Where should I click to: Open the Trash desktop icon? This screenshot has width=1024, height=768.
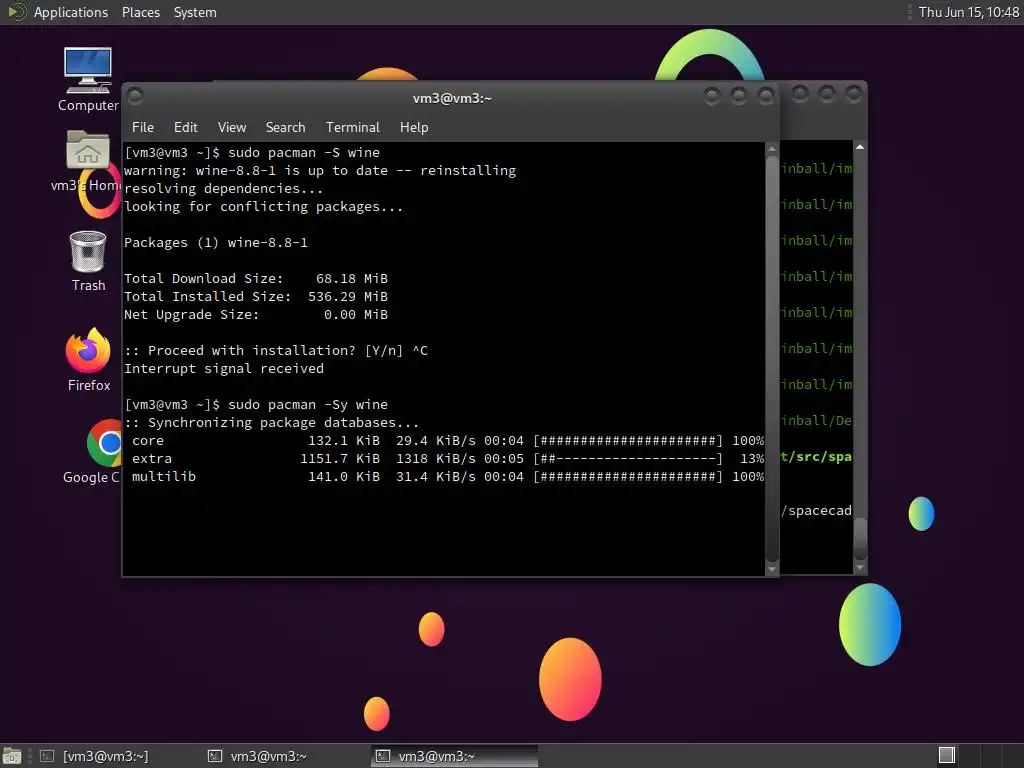88,261
